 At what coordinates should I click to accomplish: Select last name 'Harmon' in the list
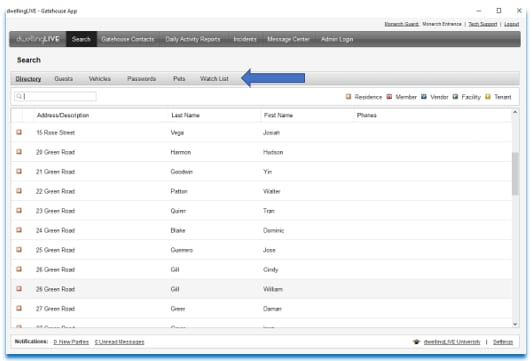[180, 152]
